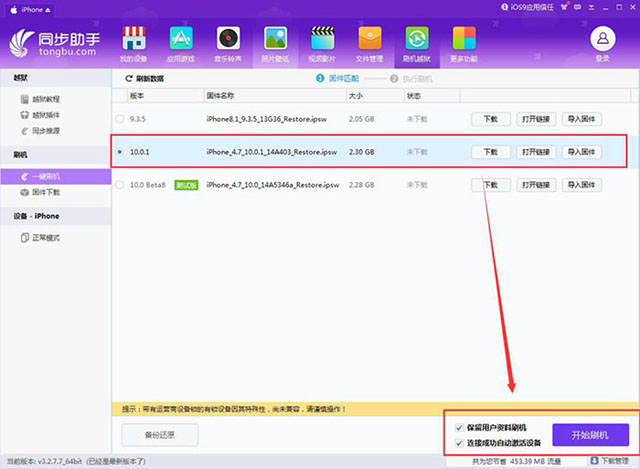Open 同步推源 in the sidebar

(x=40, y=131)
